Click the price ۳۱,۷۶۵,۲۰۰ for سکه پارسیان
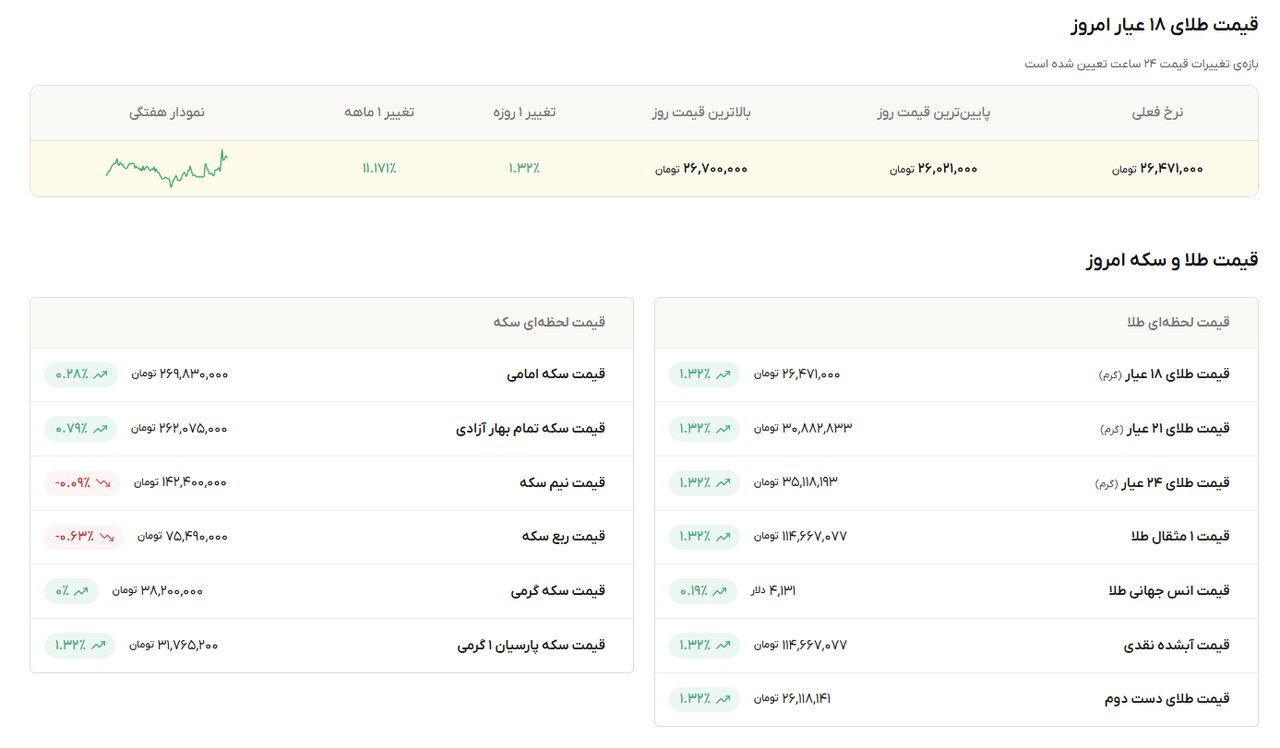 pos(173,644)
